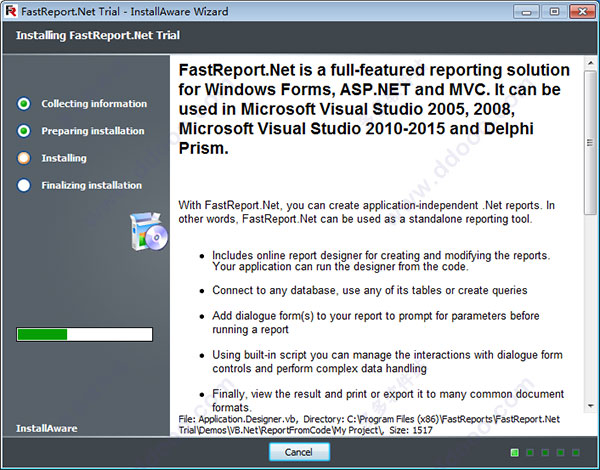
Task: Click the green installation progress bar
Action: click(x=85, y=334)
